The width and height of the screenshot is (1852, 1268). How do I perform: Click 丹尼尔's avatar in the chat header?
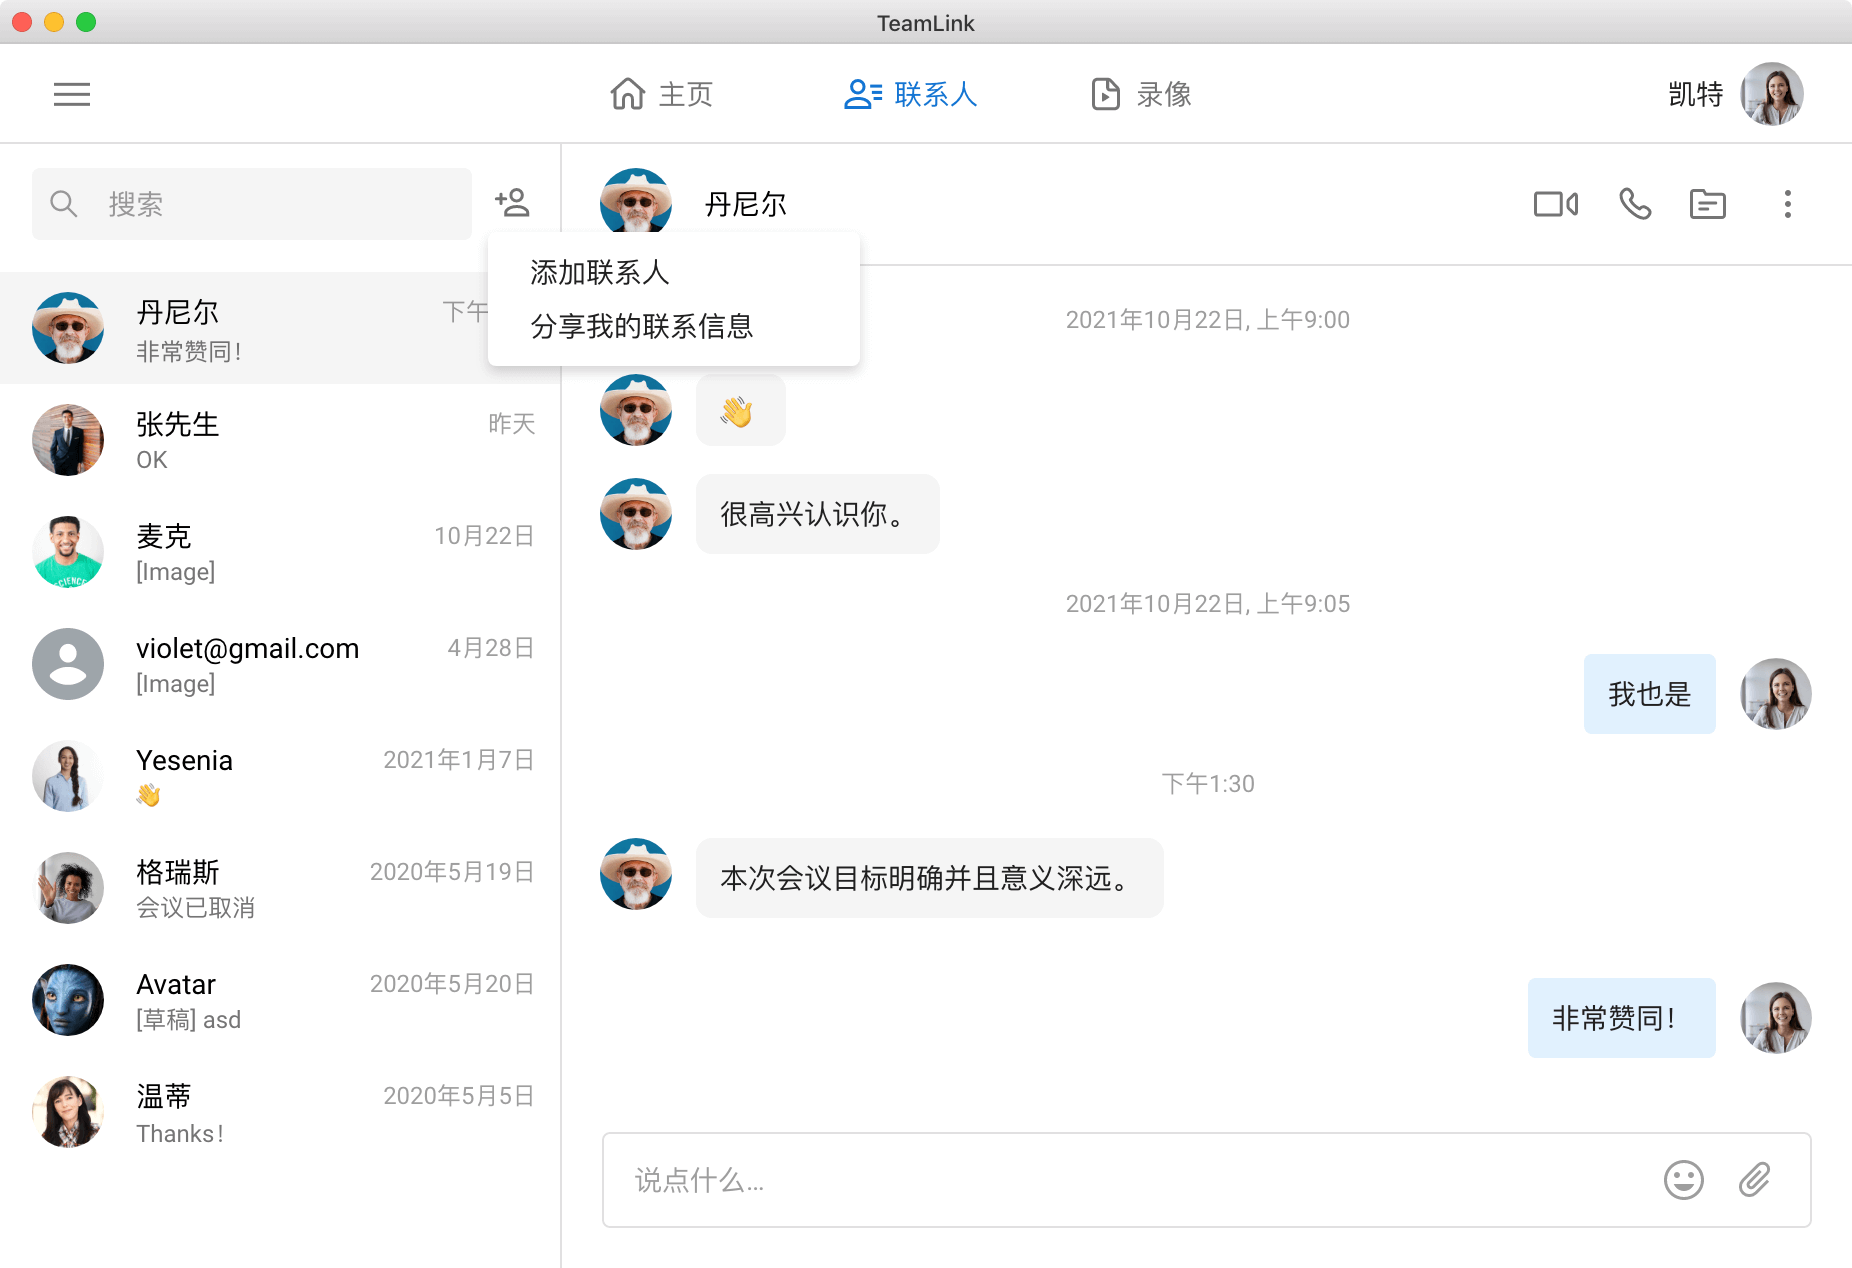(636, 204)
